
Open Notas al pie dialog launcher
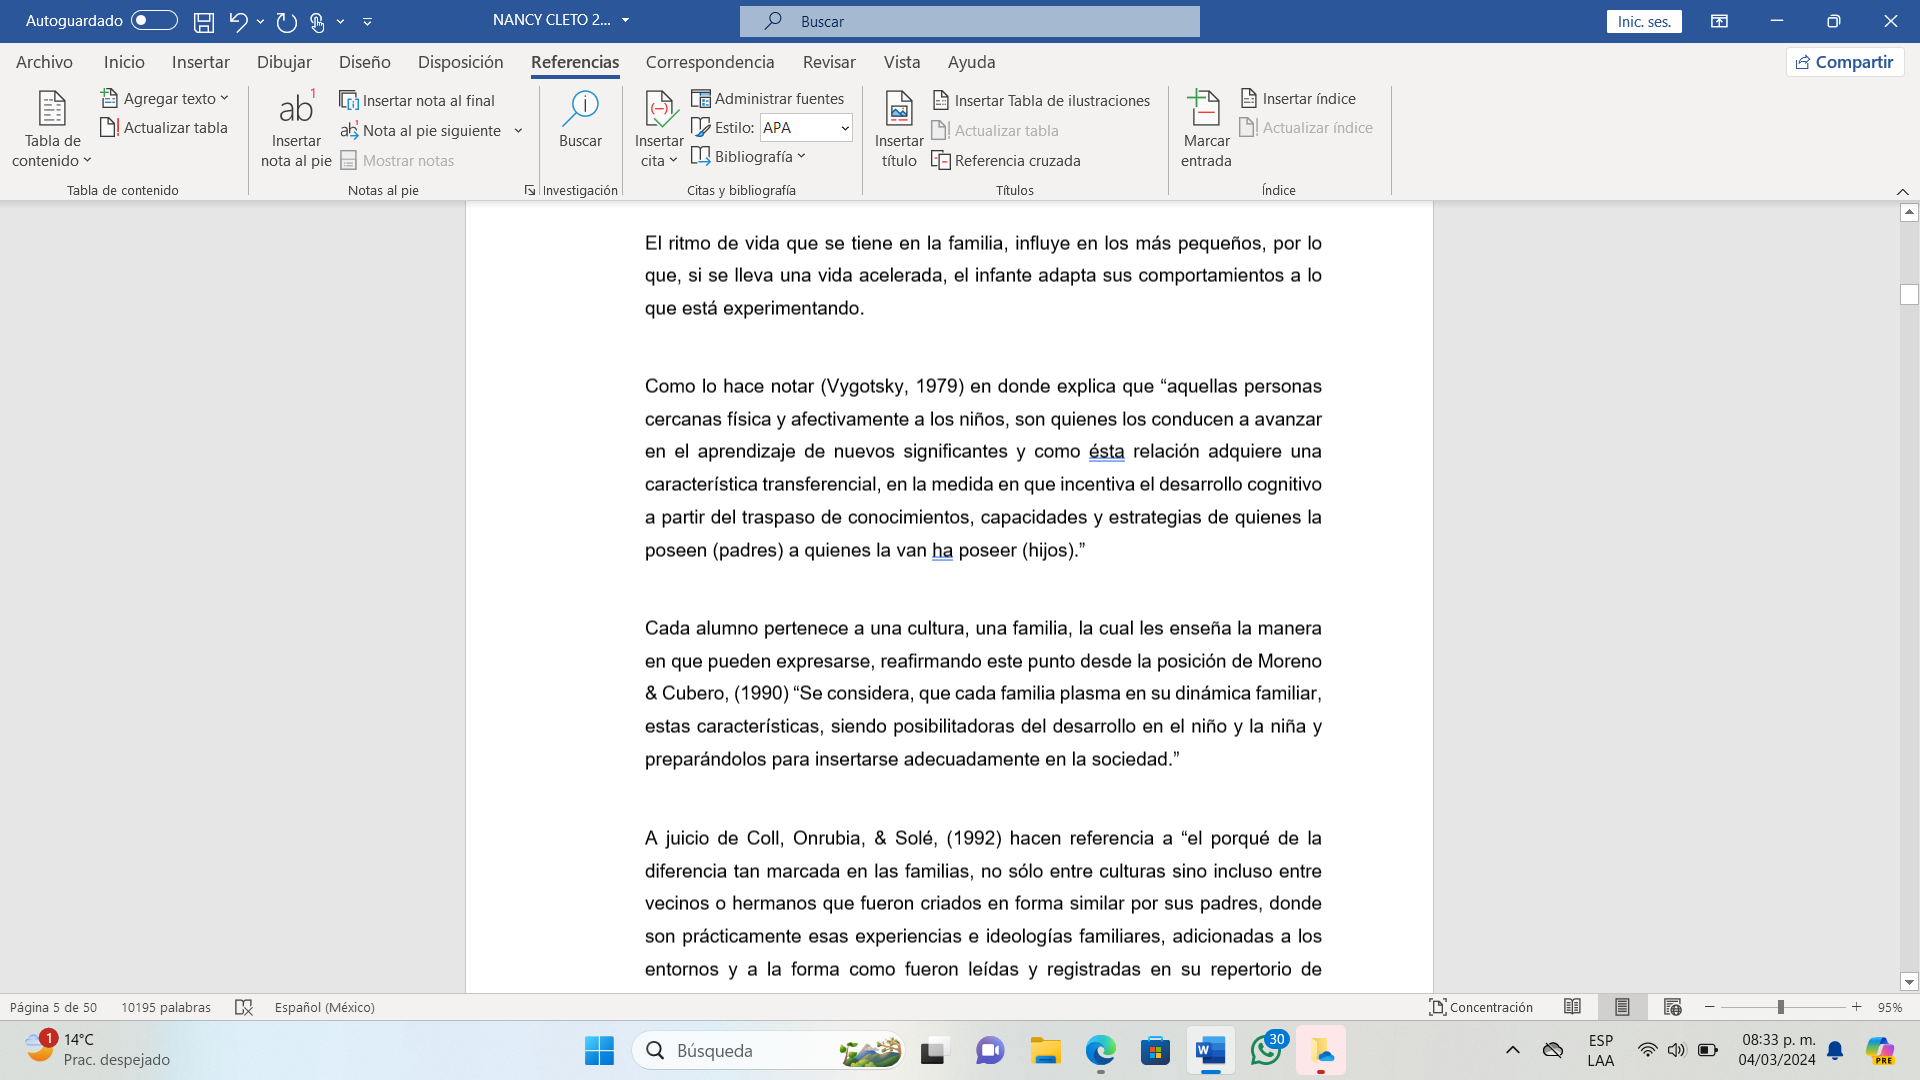pos(530,190)
